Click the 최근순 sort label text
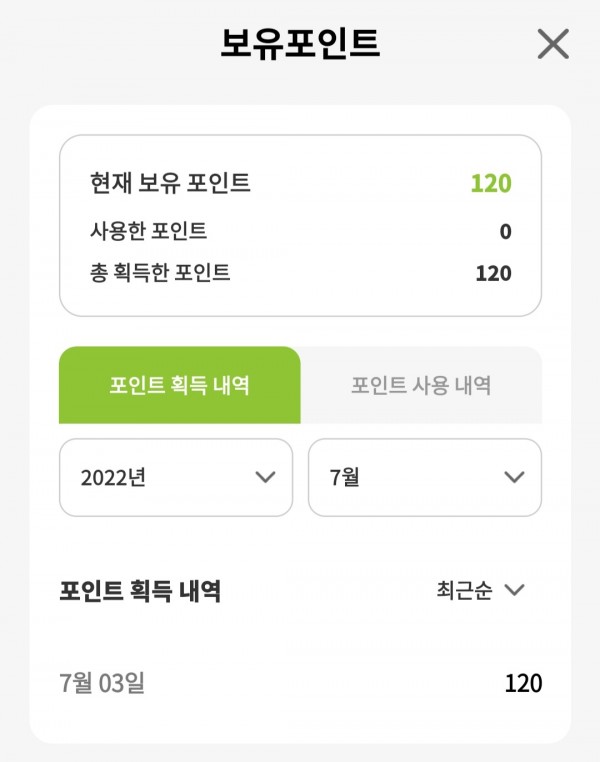This screenshot has height=762, width=600. coord(464,590)
